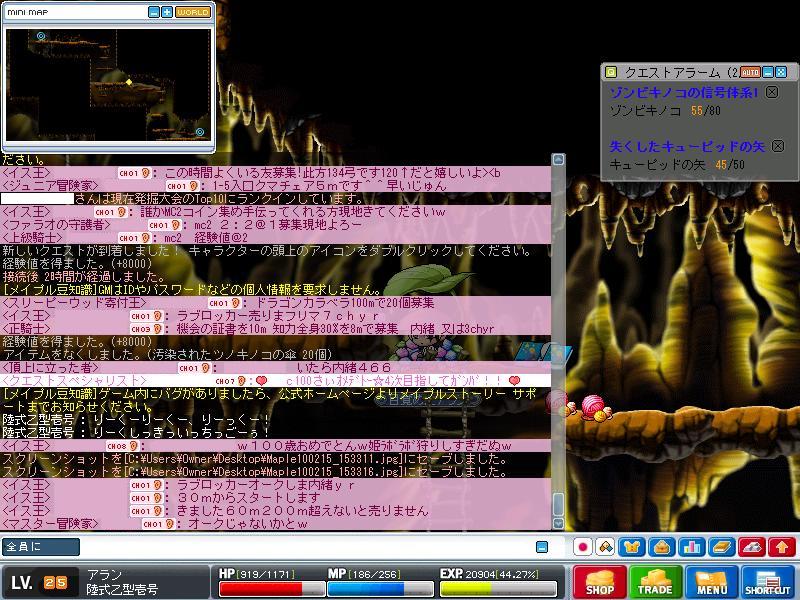The width and height of the screenshot is (800, 600).
Task: Maximize the quest alarm panel
Action: point(781,72)
